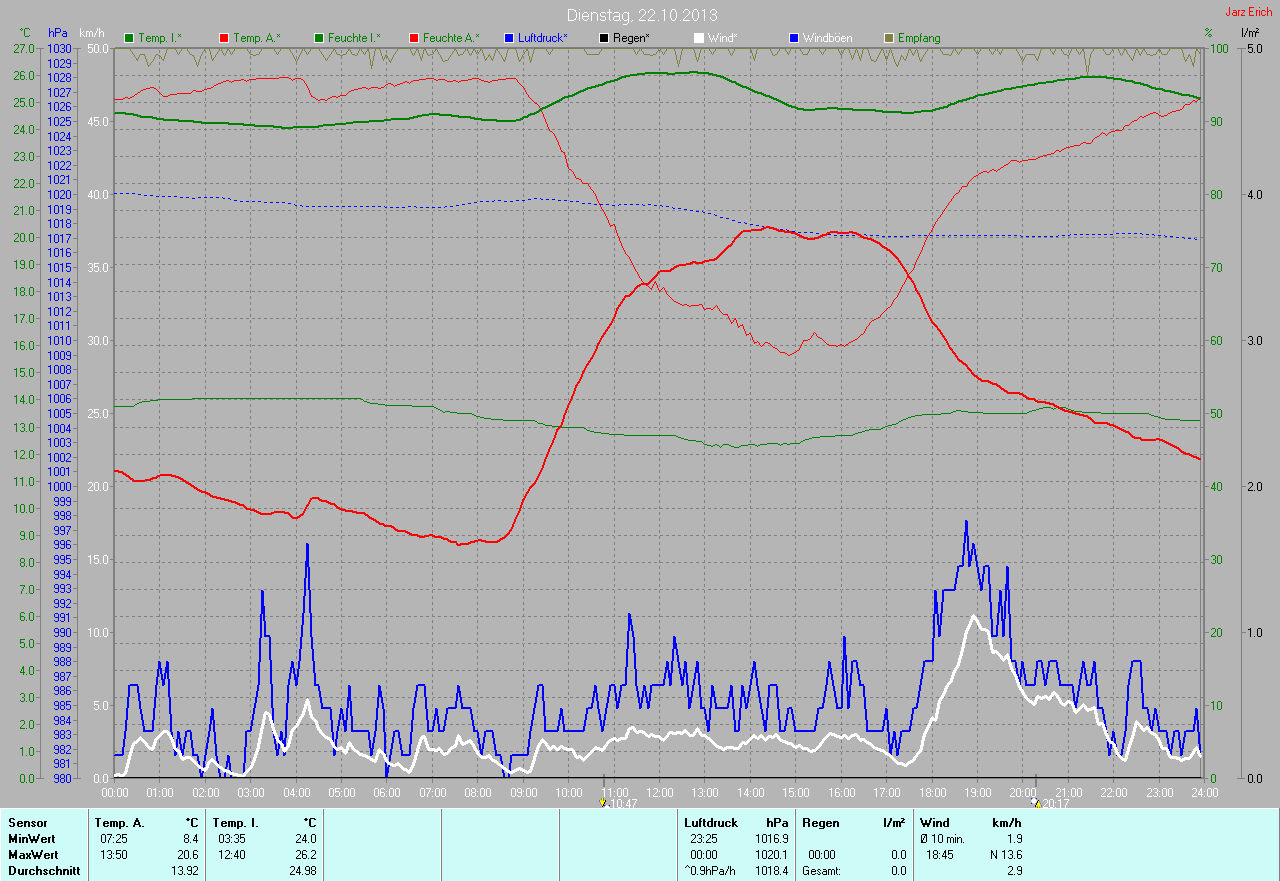Click the white Wind* legend swatch
1280x881 pixels.
click(x=699, y=38)
